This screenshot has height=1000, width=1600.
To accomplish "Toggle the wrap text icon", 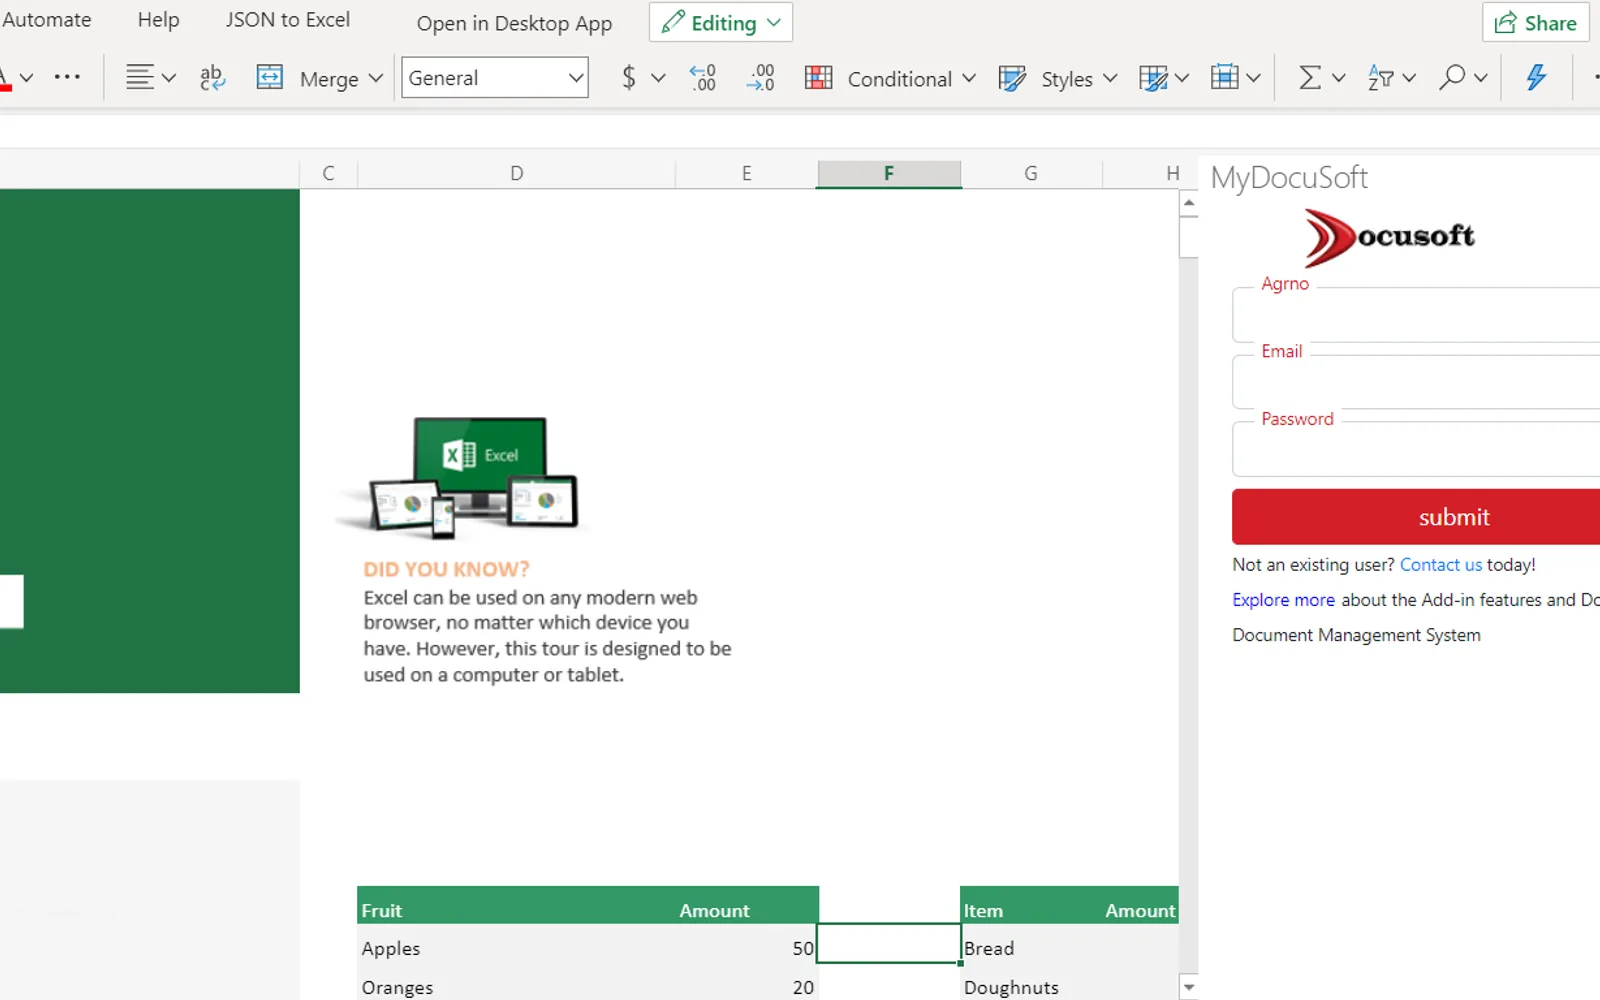I will click(x=212, y=77).
